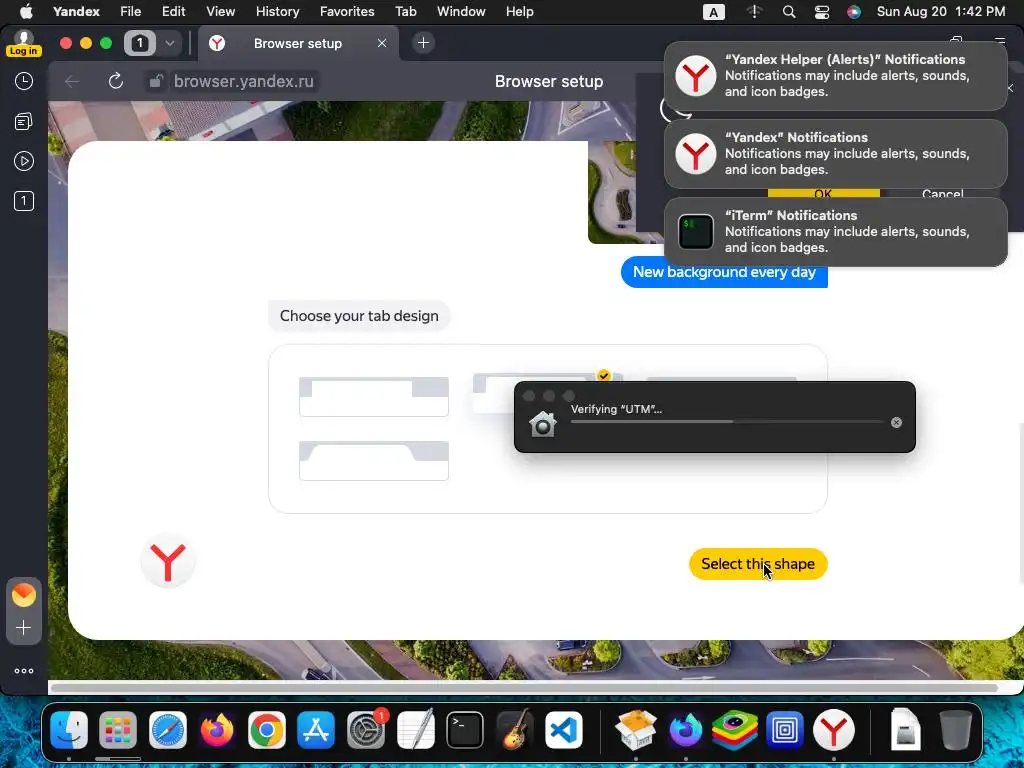Open App Store from the Dock
This screenshot has width=1024, height=768.
point(316,729)
